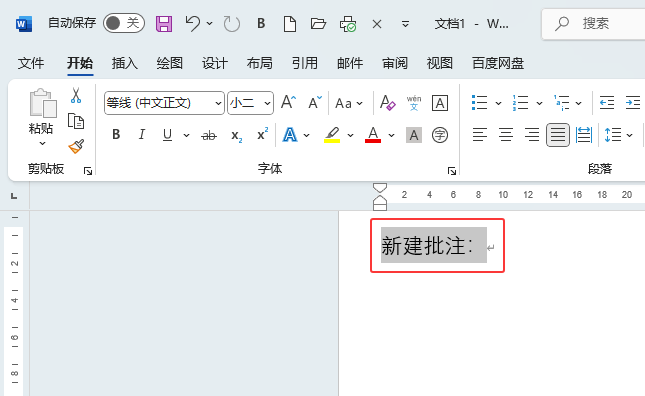Copy selection icon
This screenshot has height=396, width=645.
pyautogui.click(x=76, y=121)
